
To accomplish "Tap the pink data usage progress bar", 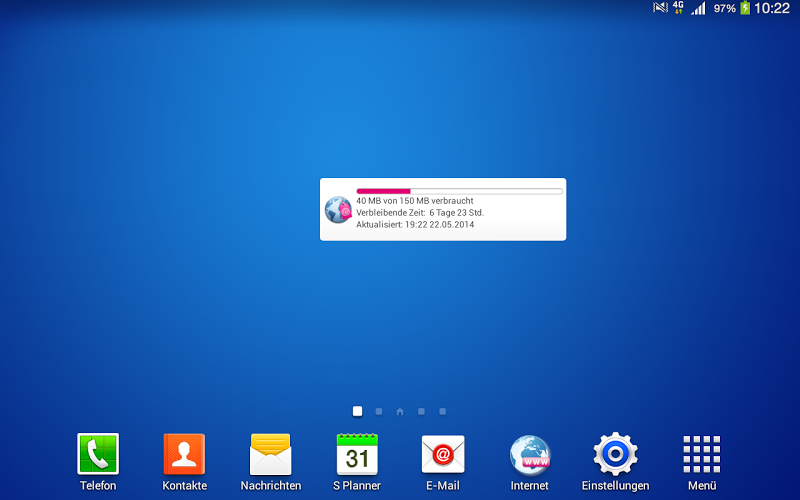I will point(459,191).
